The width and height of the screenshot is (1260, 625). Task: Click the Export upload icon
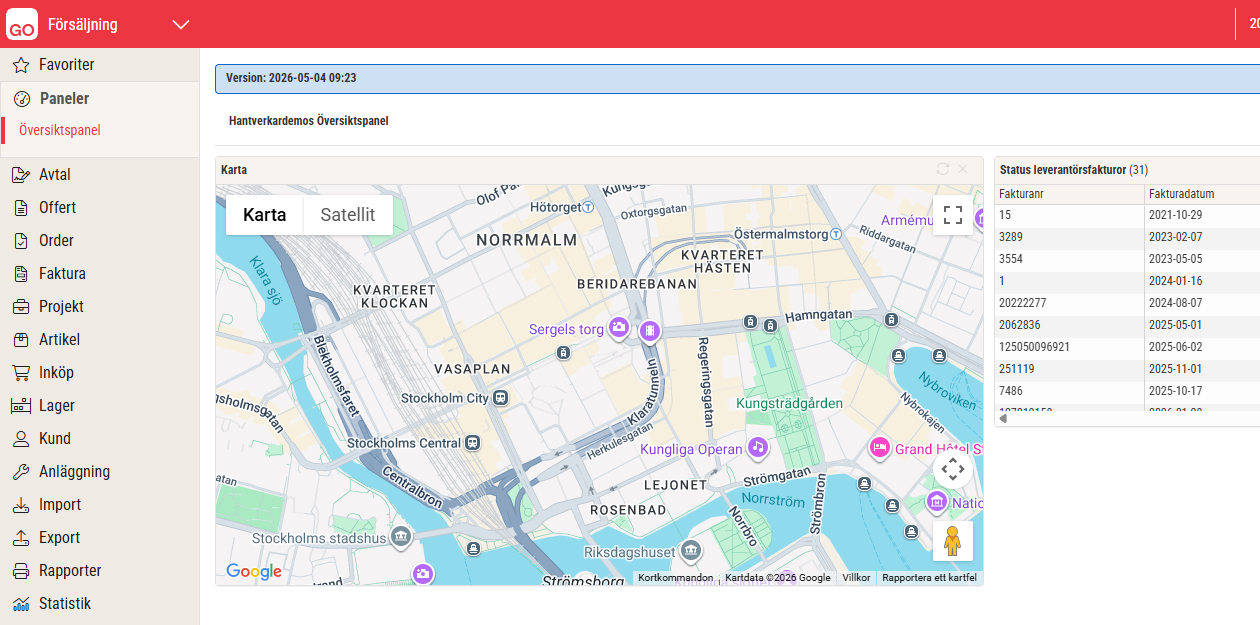(x=21, y=538)
